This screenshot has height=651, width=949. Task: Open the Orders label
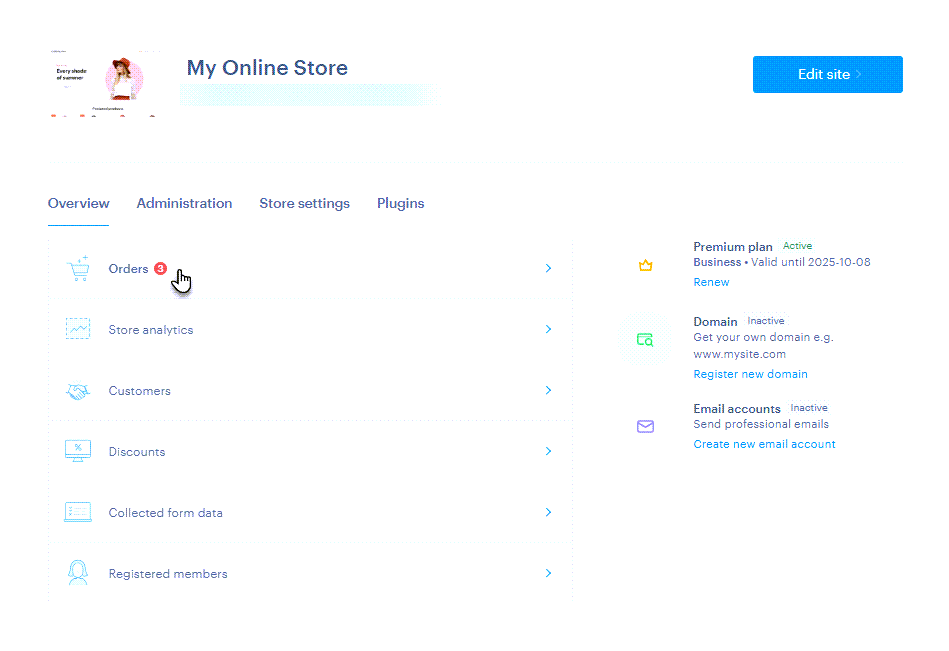[x=128, y=269]
